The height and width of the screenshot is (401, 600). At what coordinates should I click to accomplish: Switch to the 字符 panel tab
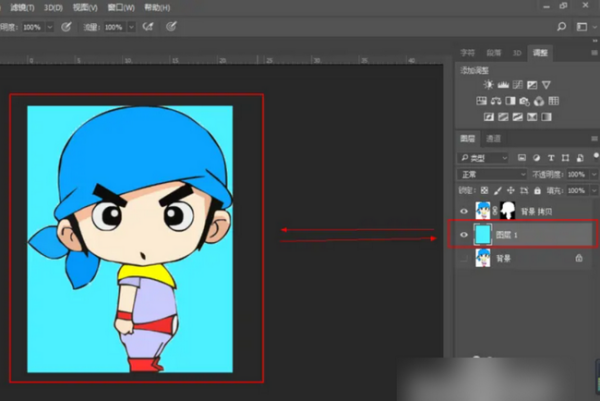[x=467, y=53]
